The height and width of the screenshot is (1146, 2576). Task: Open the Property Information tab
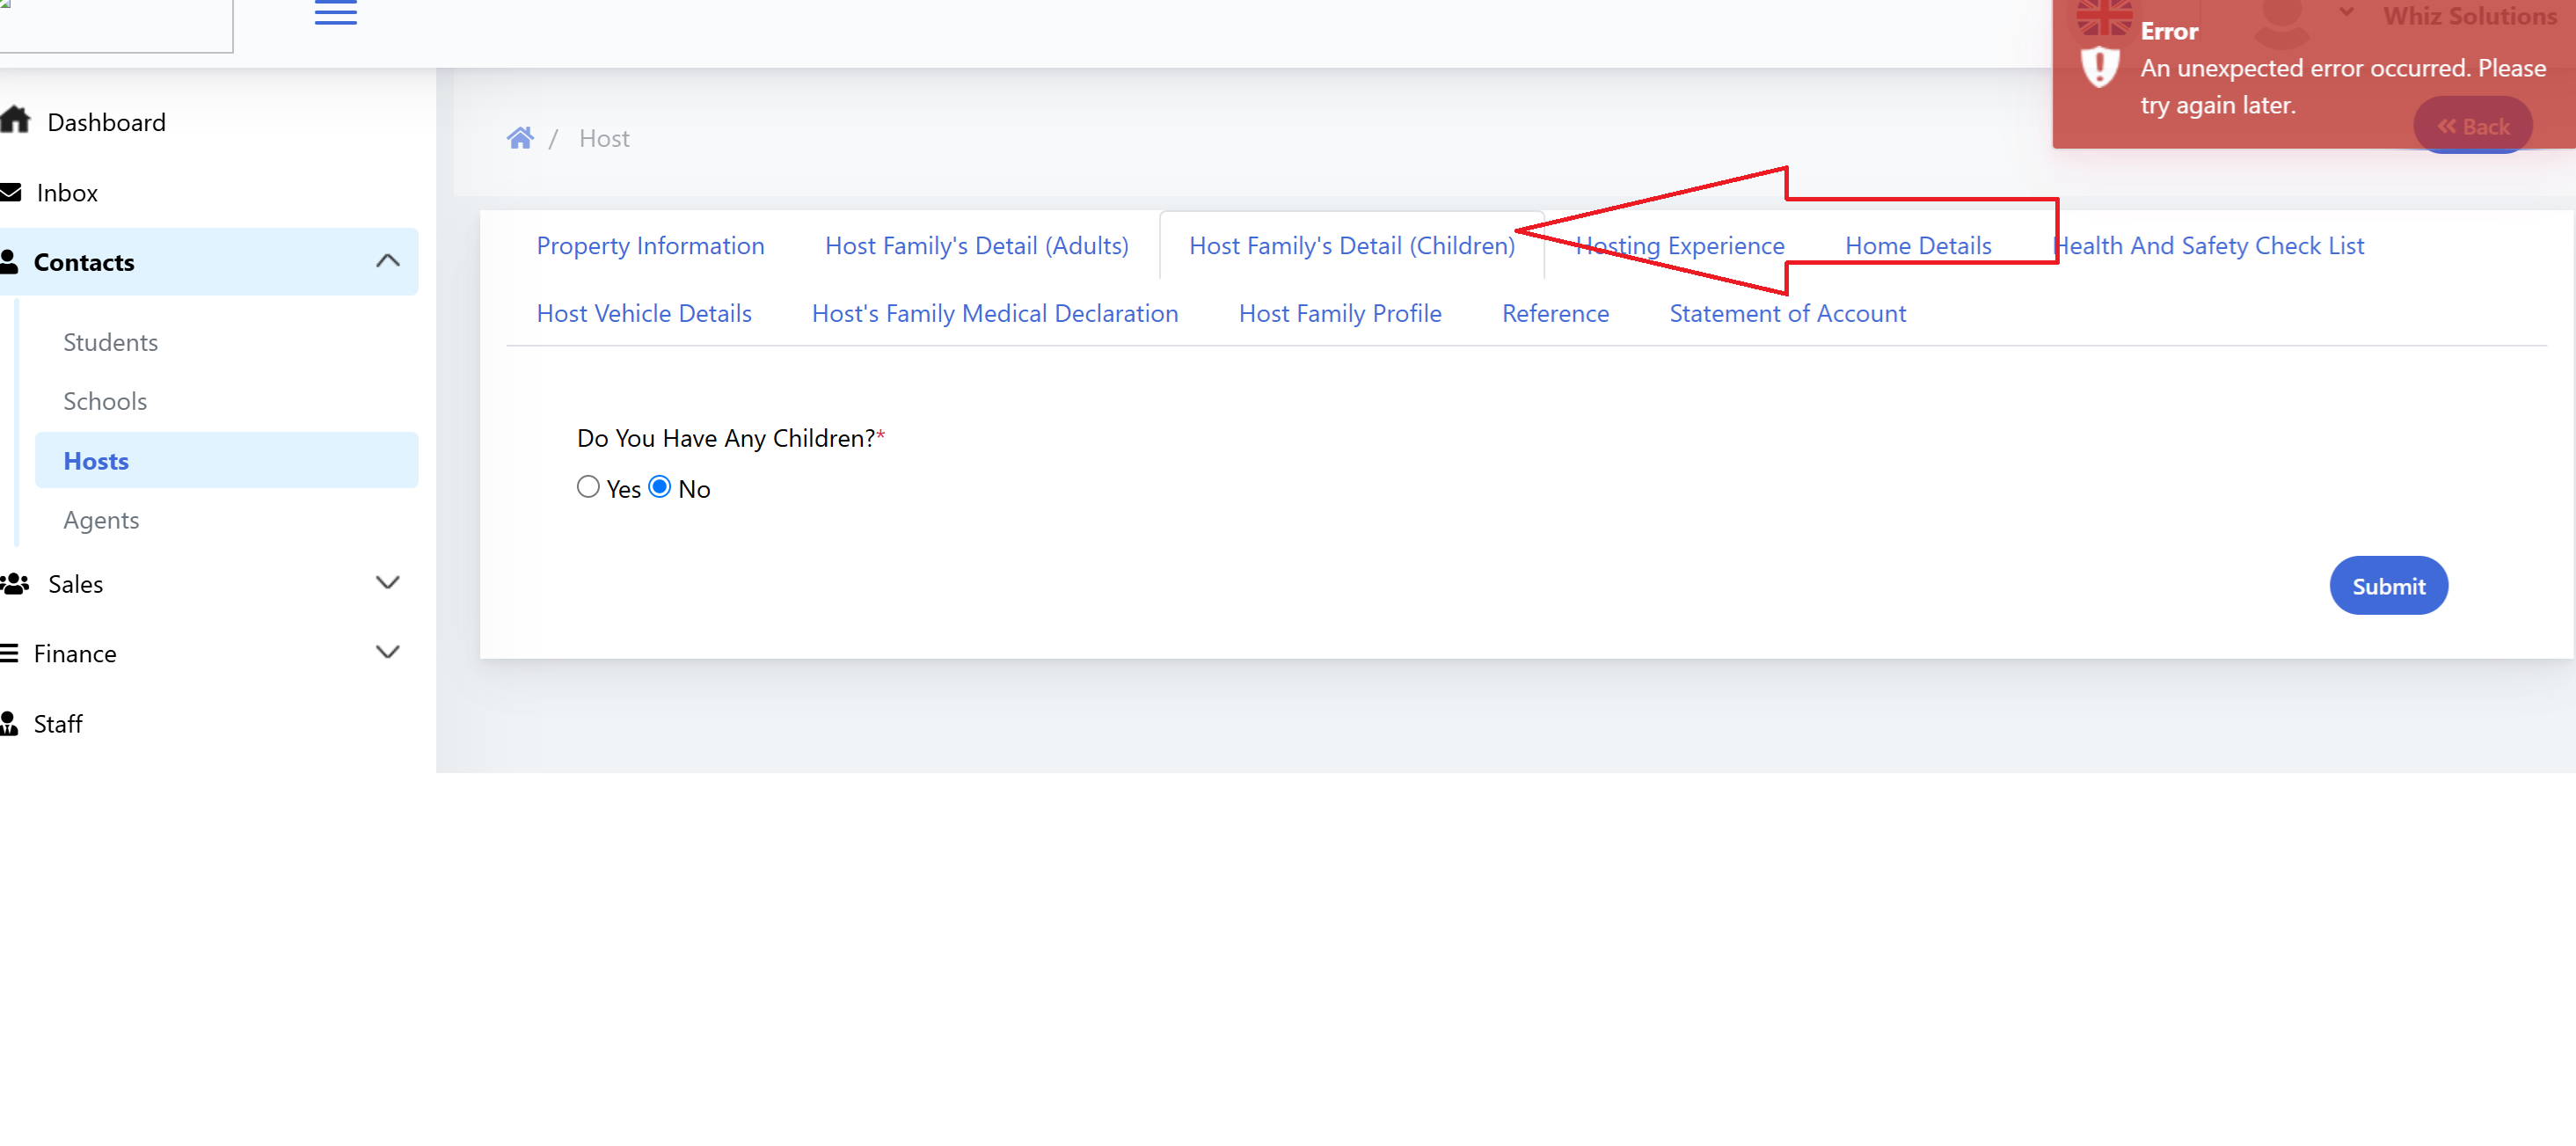click(650, 245)
